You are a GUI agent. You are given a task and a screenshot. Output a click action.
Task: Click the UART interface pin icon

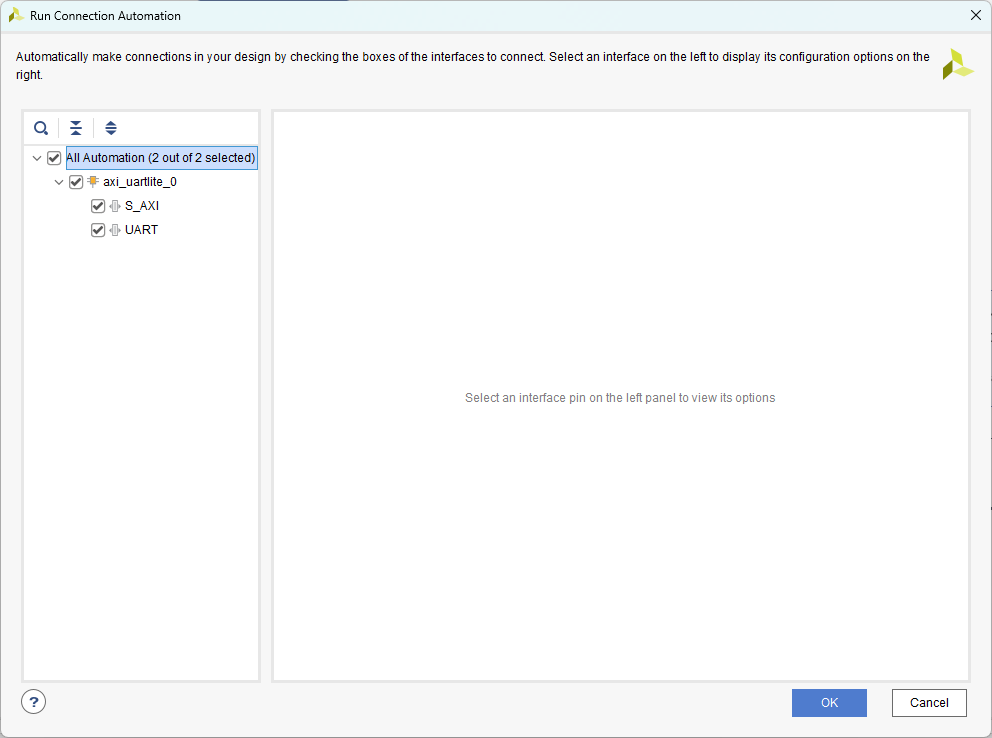115,230
